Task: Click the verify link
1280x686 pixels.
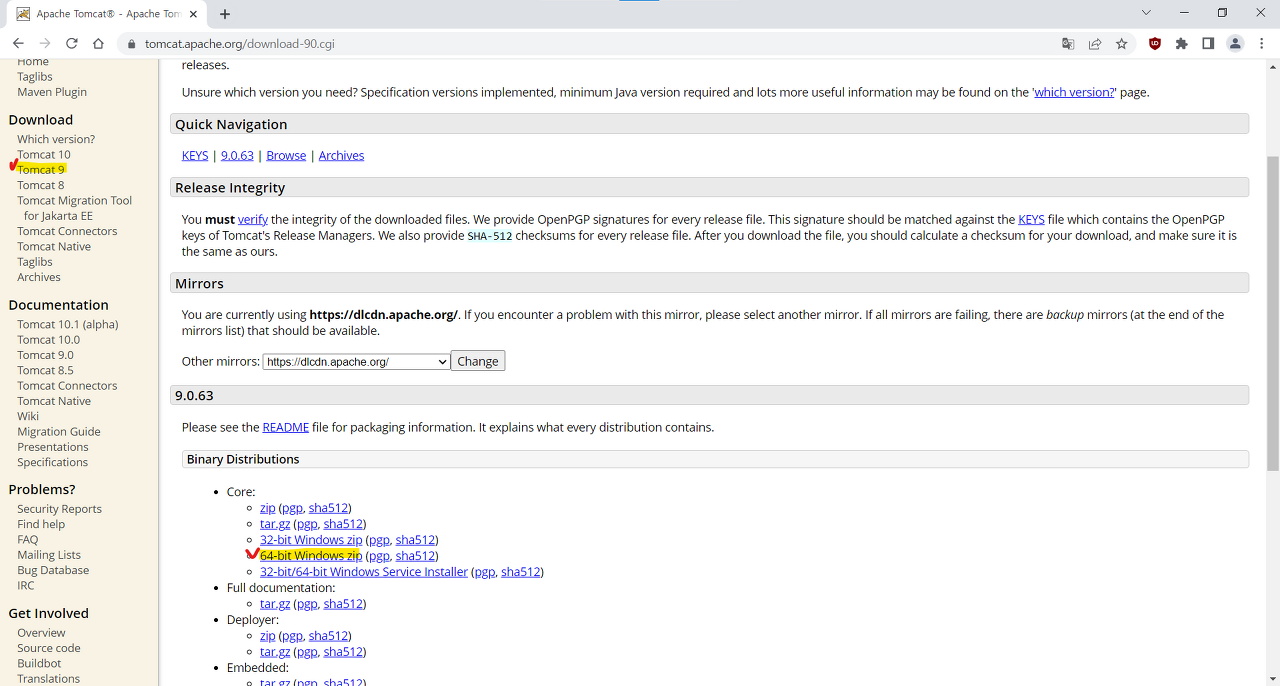Action: [253, 219]
